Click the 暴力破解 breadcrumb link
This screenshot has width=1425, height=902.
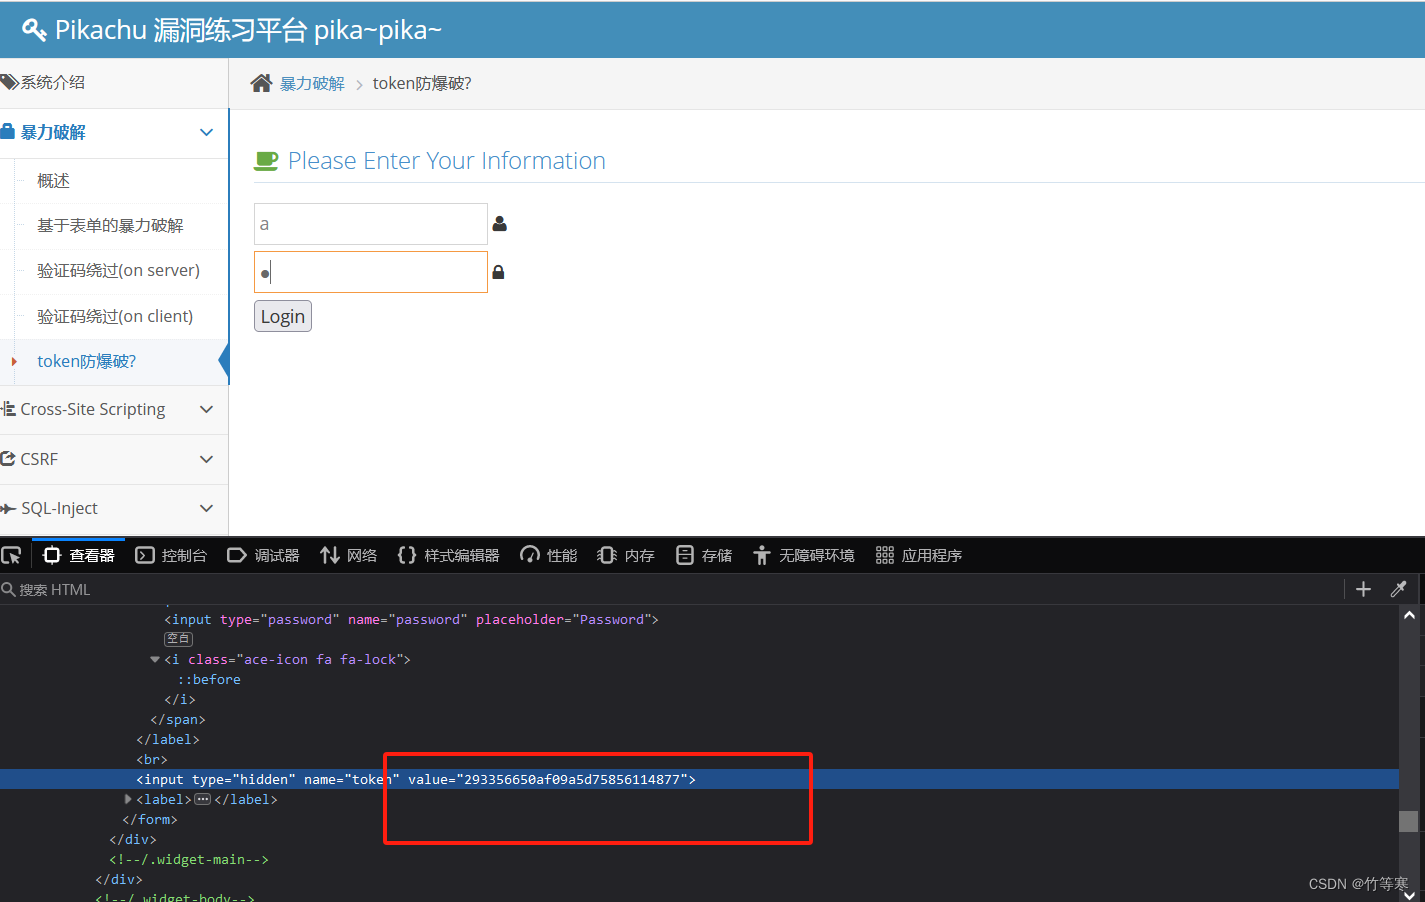pyautogui.click(x=312, y=84)
